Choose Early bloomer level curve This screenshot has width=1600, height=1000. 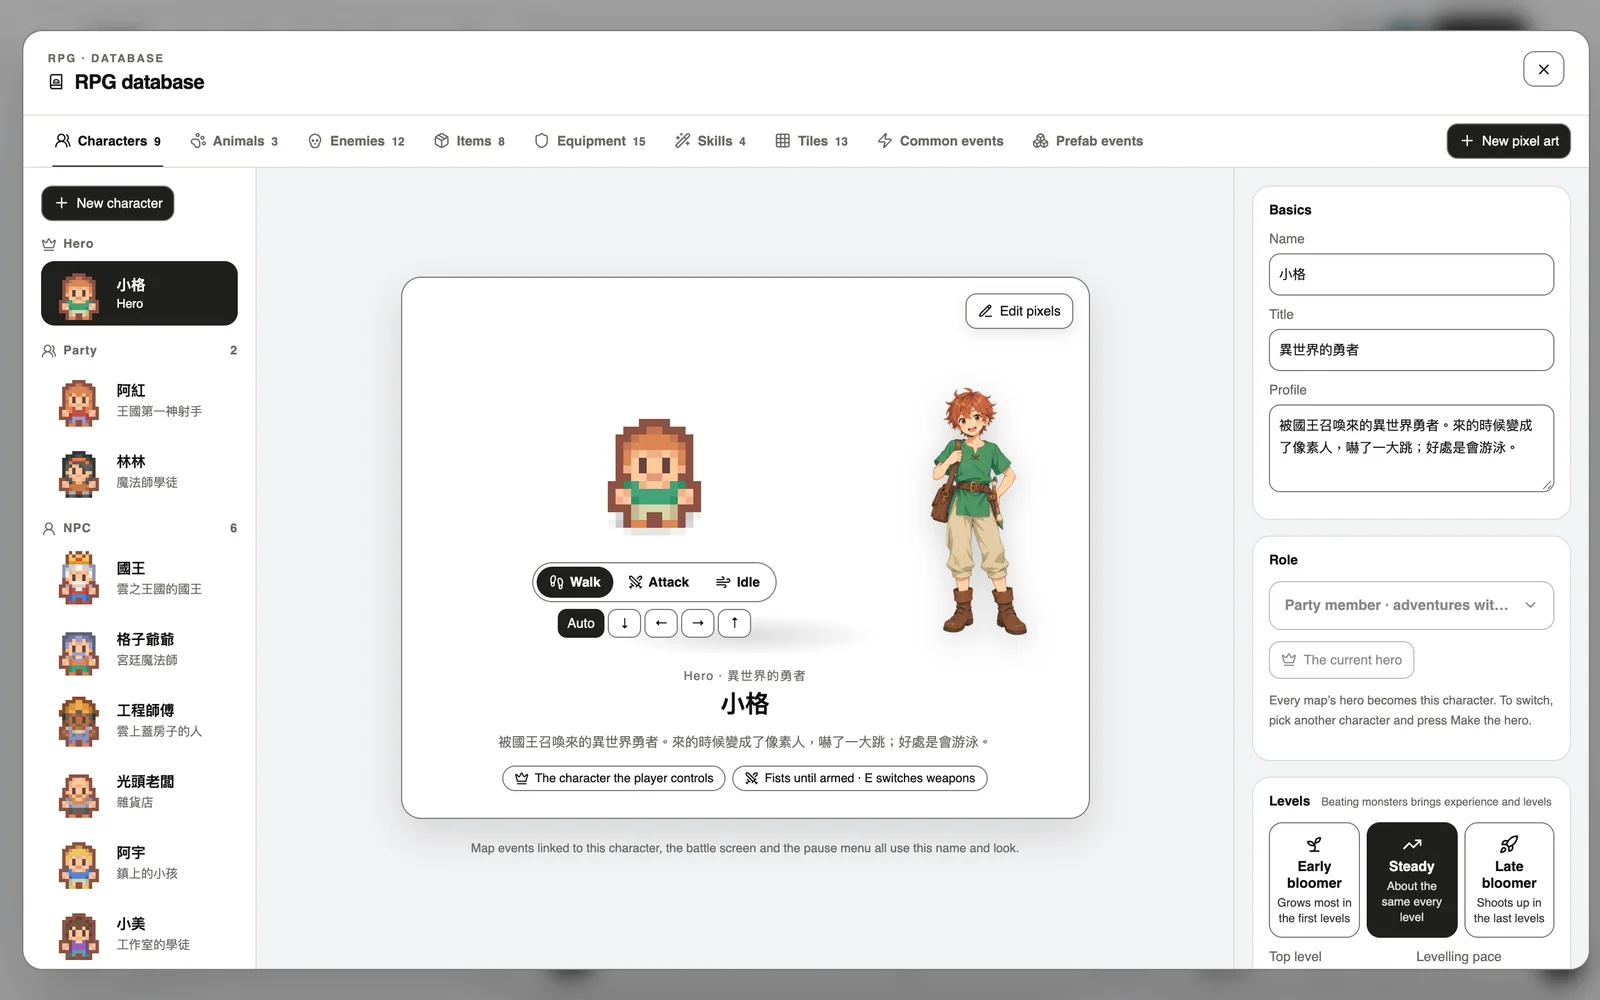tap(1314, 880)
